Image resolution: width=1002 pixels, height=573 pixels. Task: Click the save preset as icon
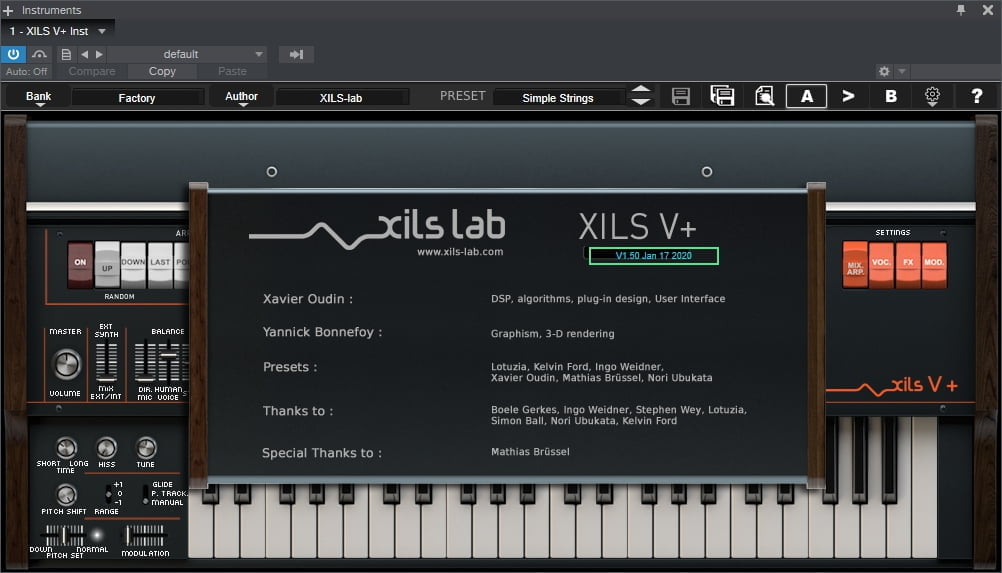coord(722,96)
